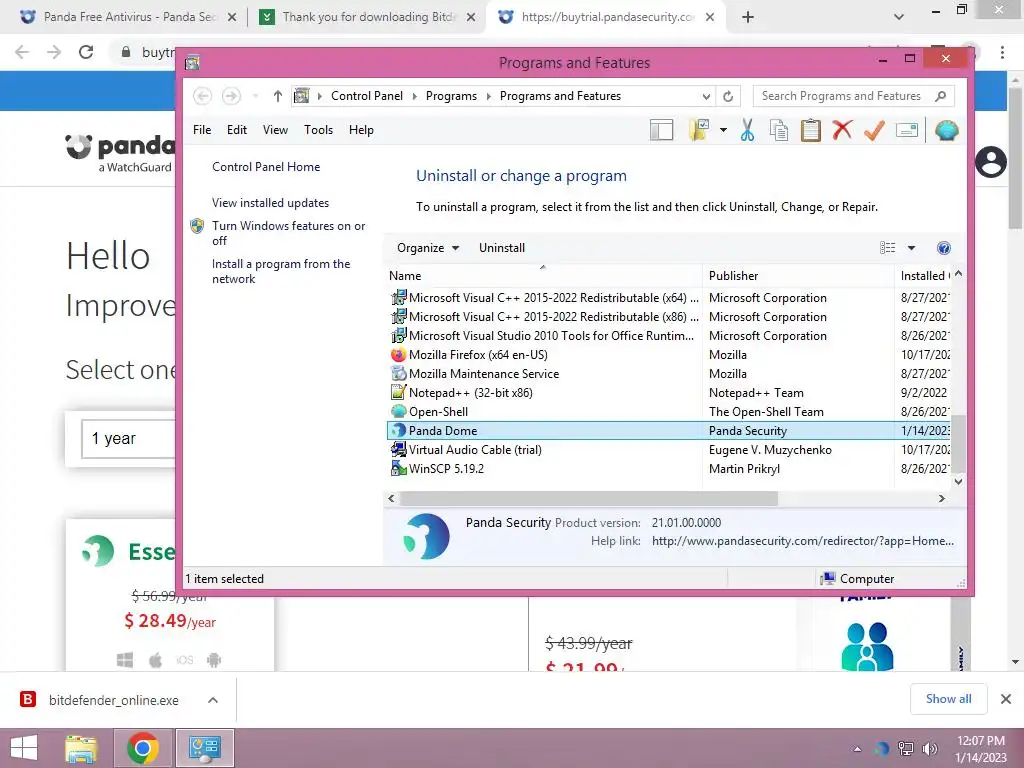The height and width of the screenshot is (768, 1024).
Task: Open the File menu
Action: point(202,130)
